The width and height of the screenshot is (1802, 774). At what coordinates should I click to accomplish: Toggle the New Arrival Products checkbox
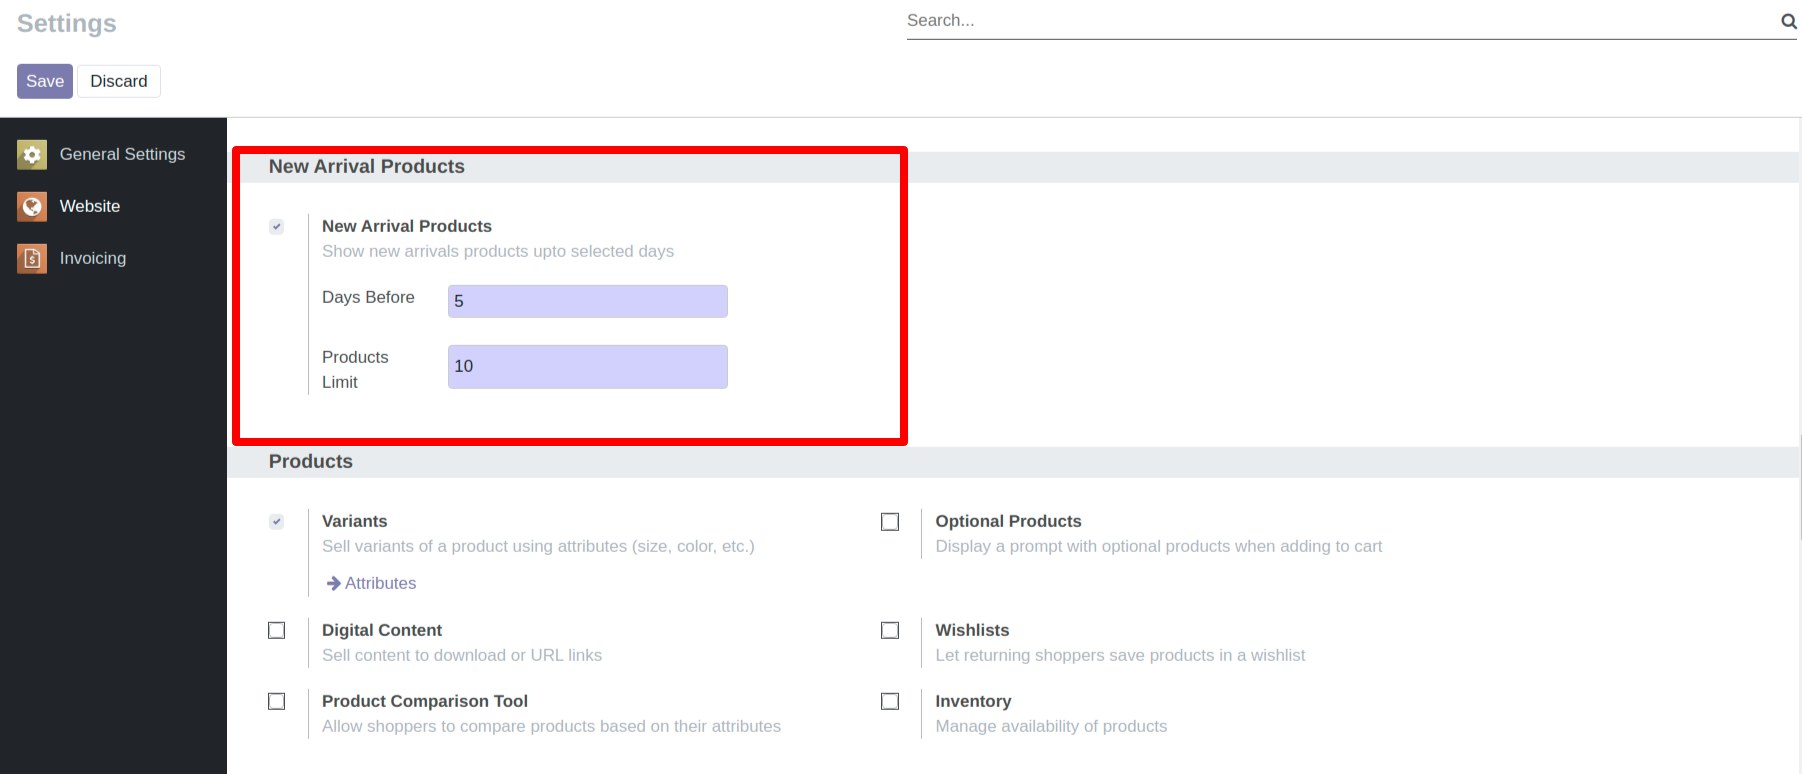[x=277, y=227]
